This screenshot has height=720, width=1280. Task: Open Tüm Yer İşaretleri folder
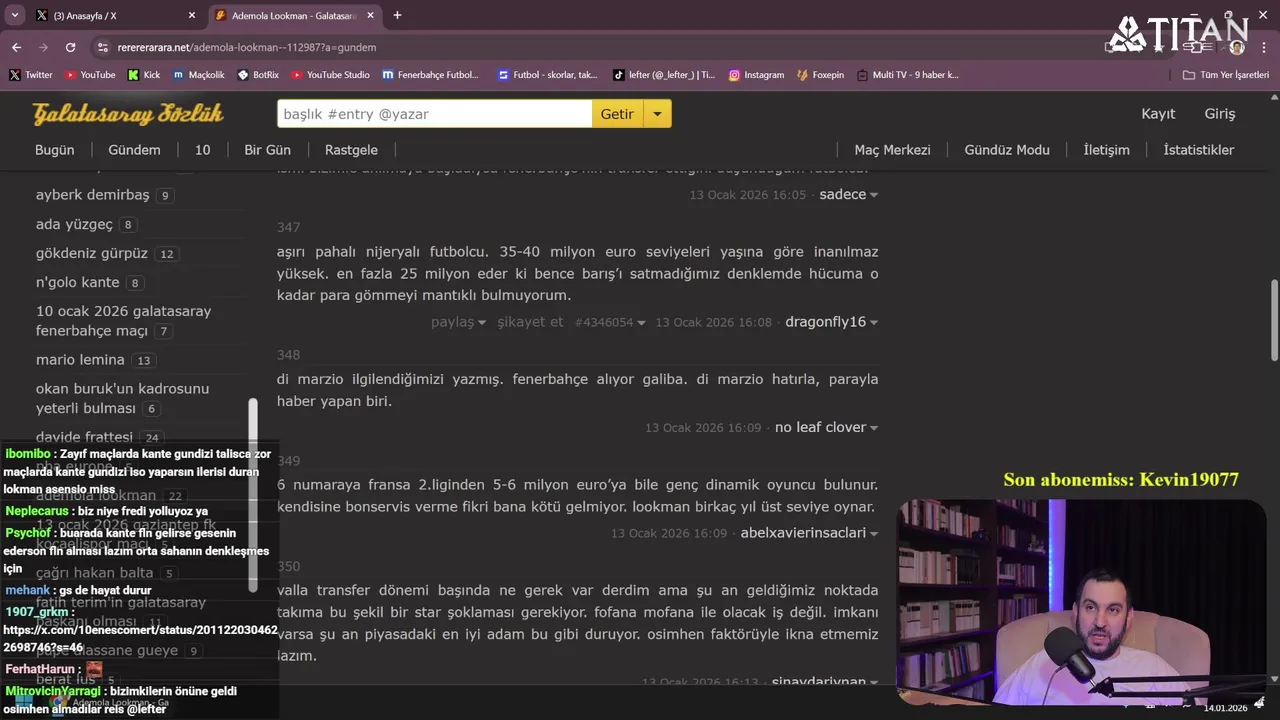point(1226,75)
